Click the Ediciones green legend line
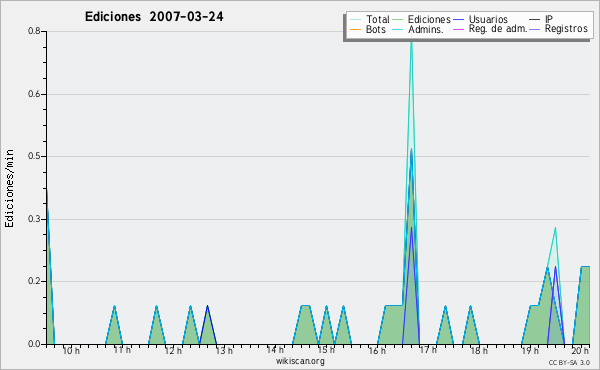Viewport: 600px width, 370px height. pos(398,20)
